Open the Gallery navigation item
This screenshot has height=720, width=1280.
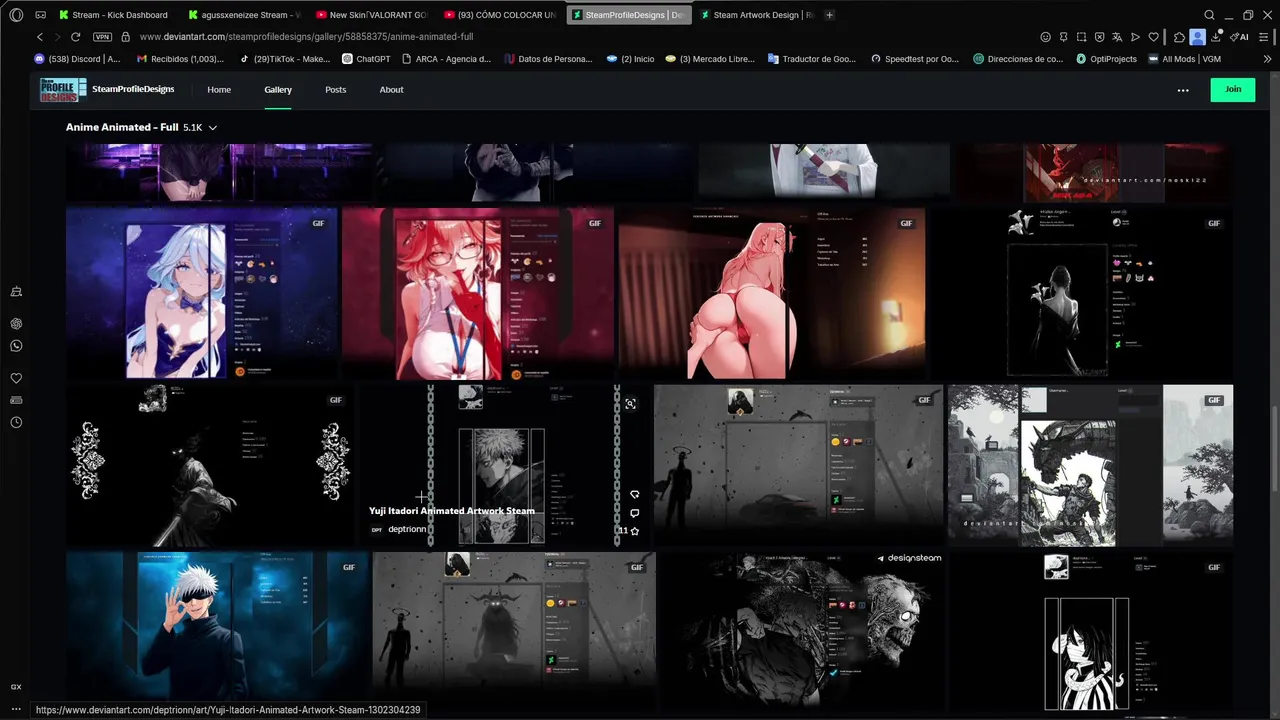(278, 89)
